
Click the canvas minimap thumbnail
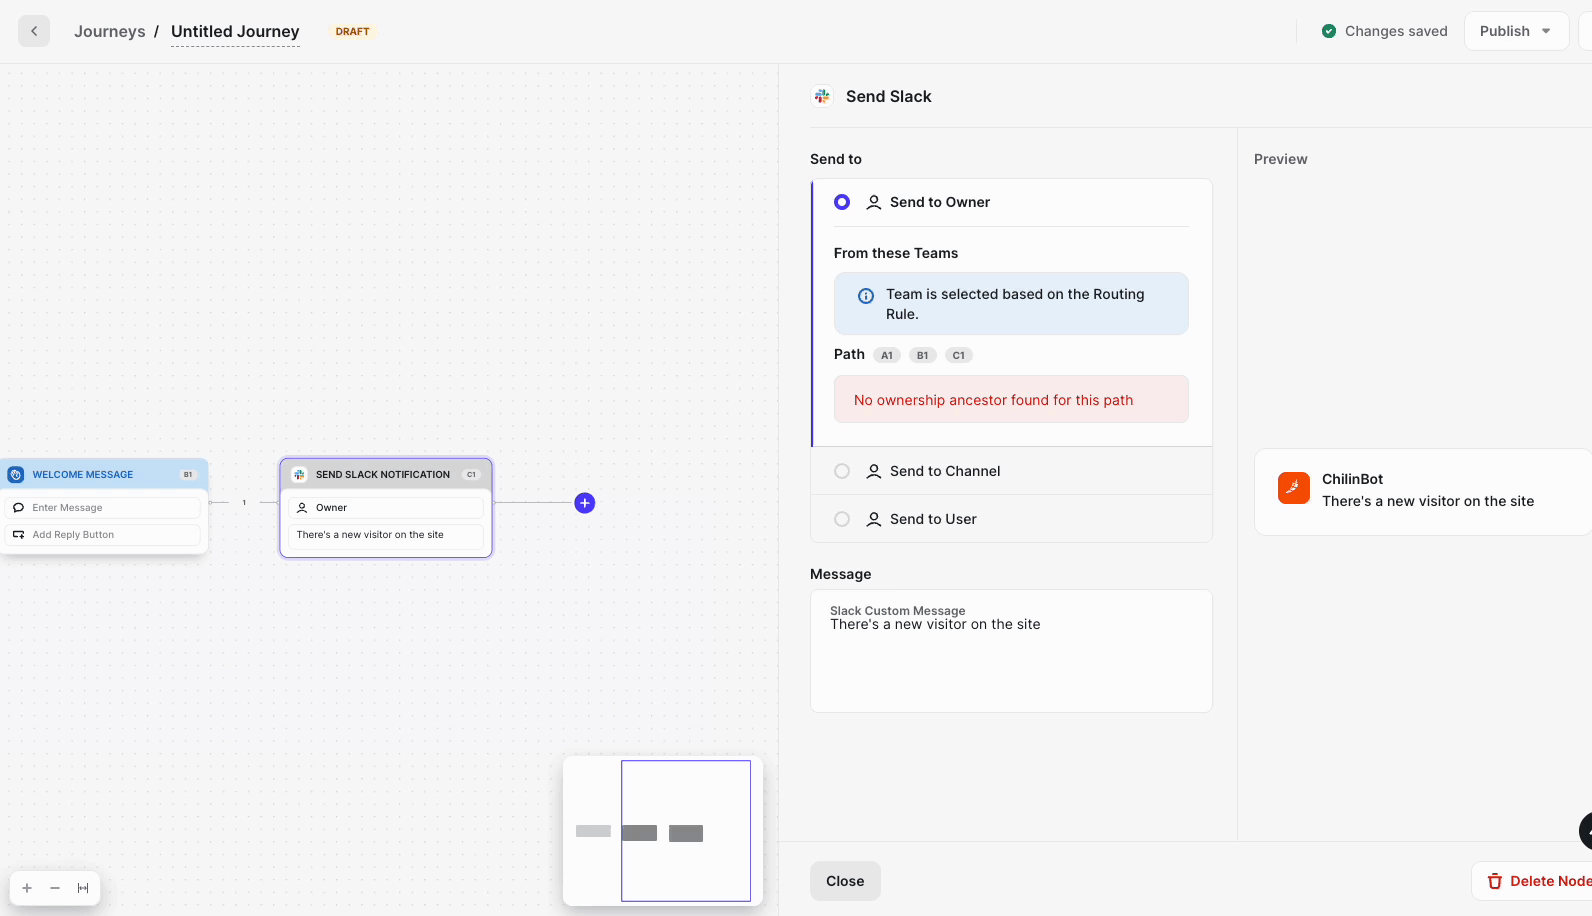coord(663,831)
